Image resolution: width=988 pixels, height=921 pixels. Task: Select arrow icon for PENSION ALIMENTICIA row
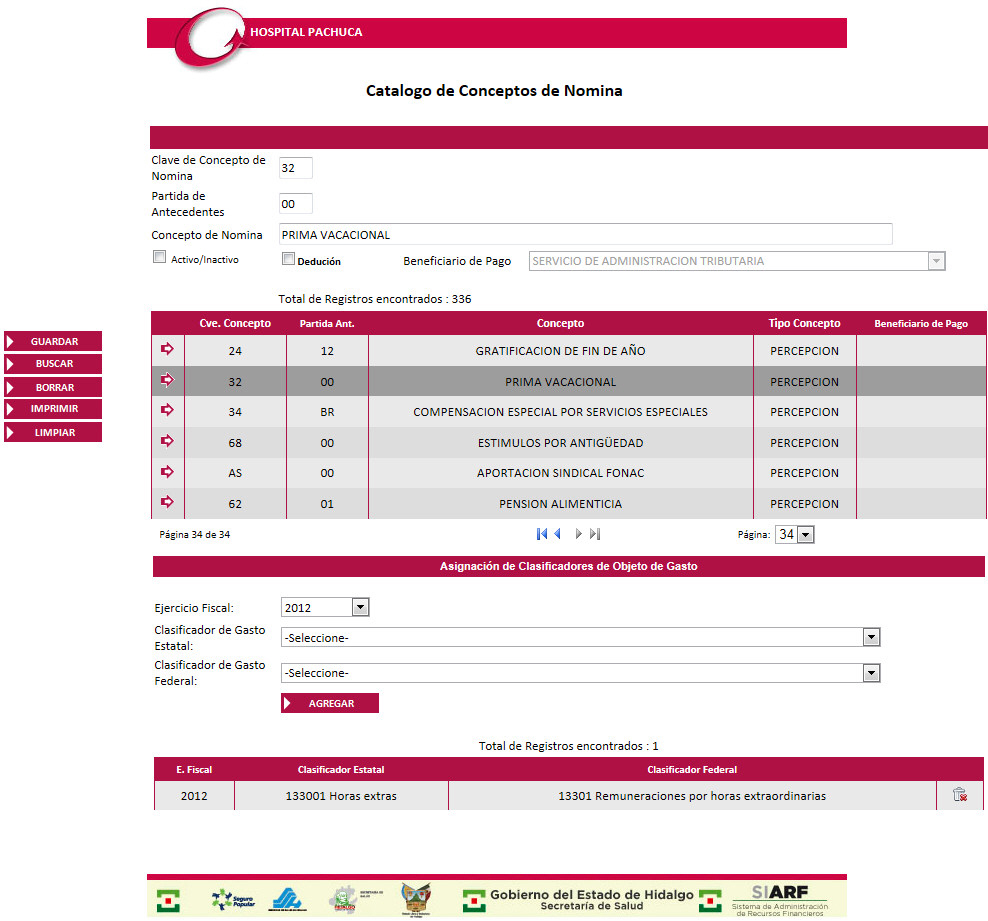167,502
